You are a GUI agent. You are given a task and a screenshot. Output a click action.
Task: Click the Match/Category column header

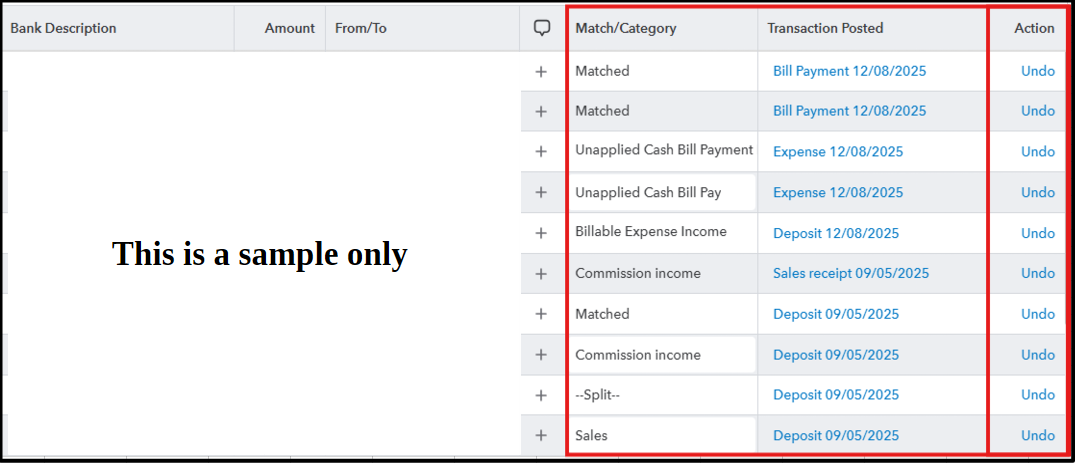[x=626, y=28]
